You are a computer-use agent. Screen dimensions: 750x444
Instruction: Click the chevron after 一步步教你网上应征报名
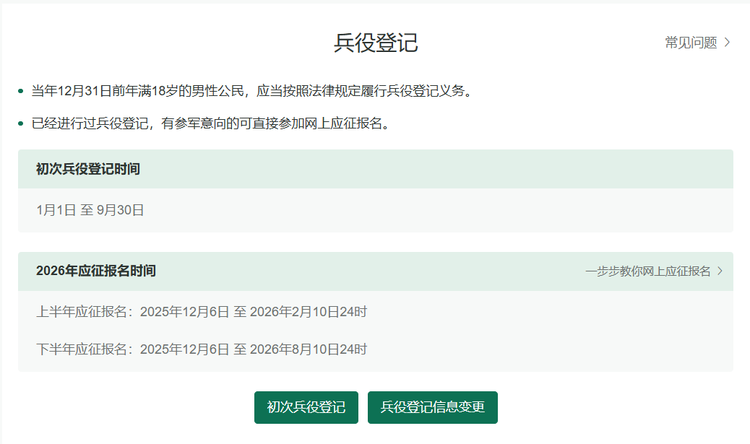coord(720,271)
